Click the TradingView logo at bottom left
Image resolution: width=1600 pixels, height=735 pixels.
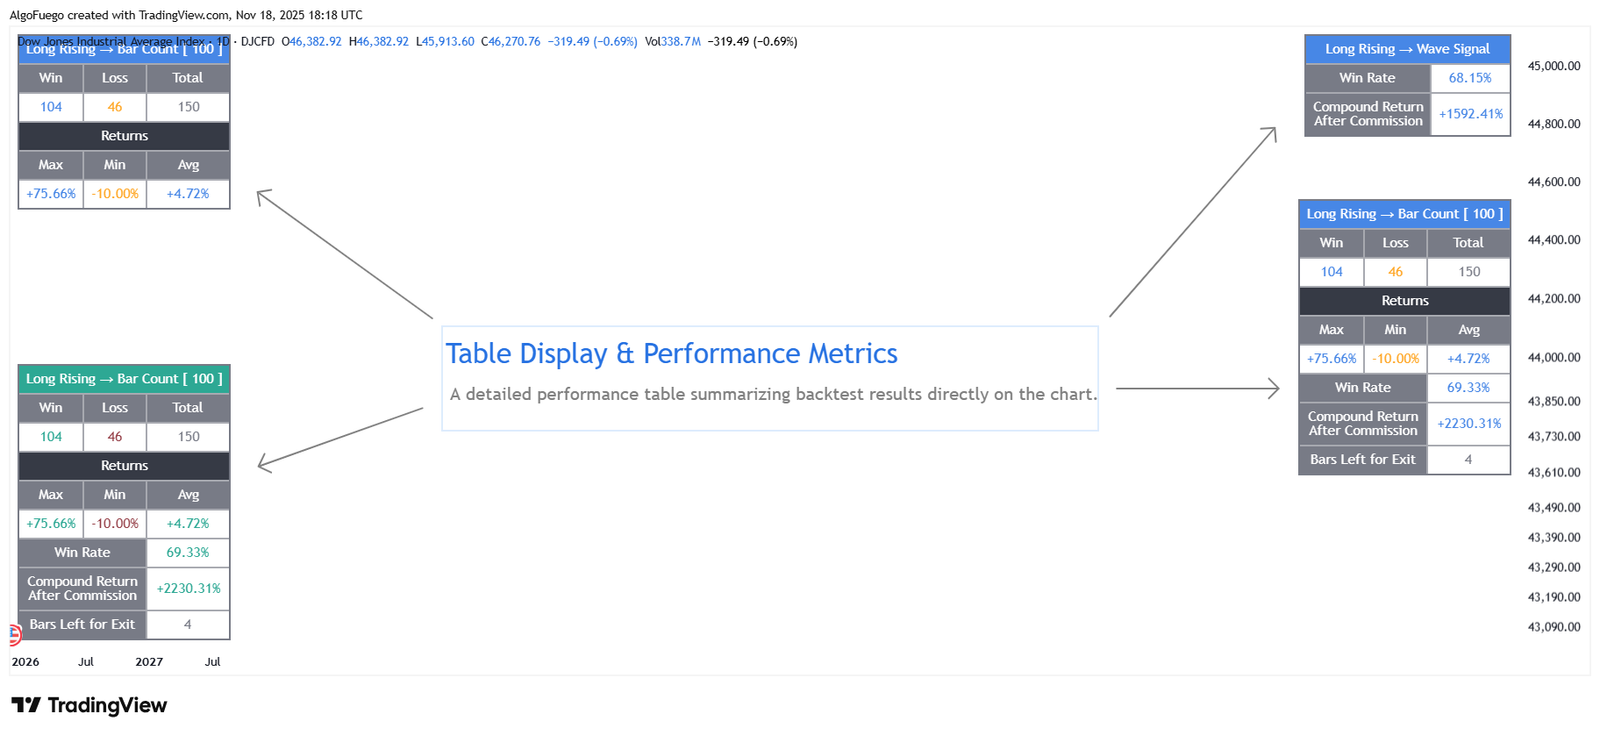pos(89,705)
